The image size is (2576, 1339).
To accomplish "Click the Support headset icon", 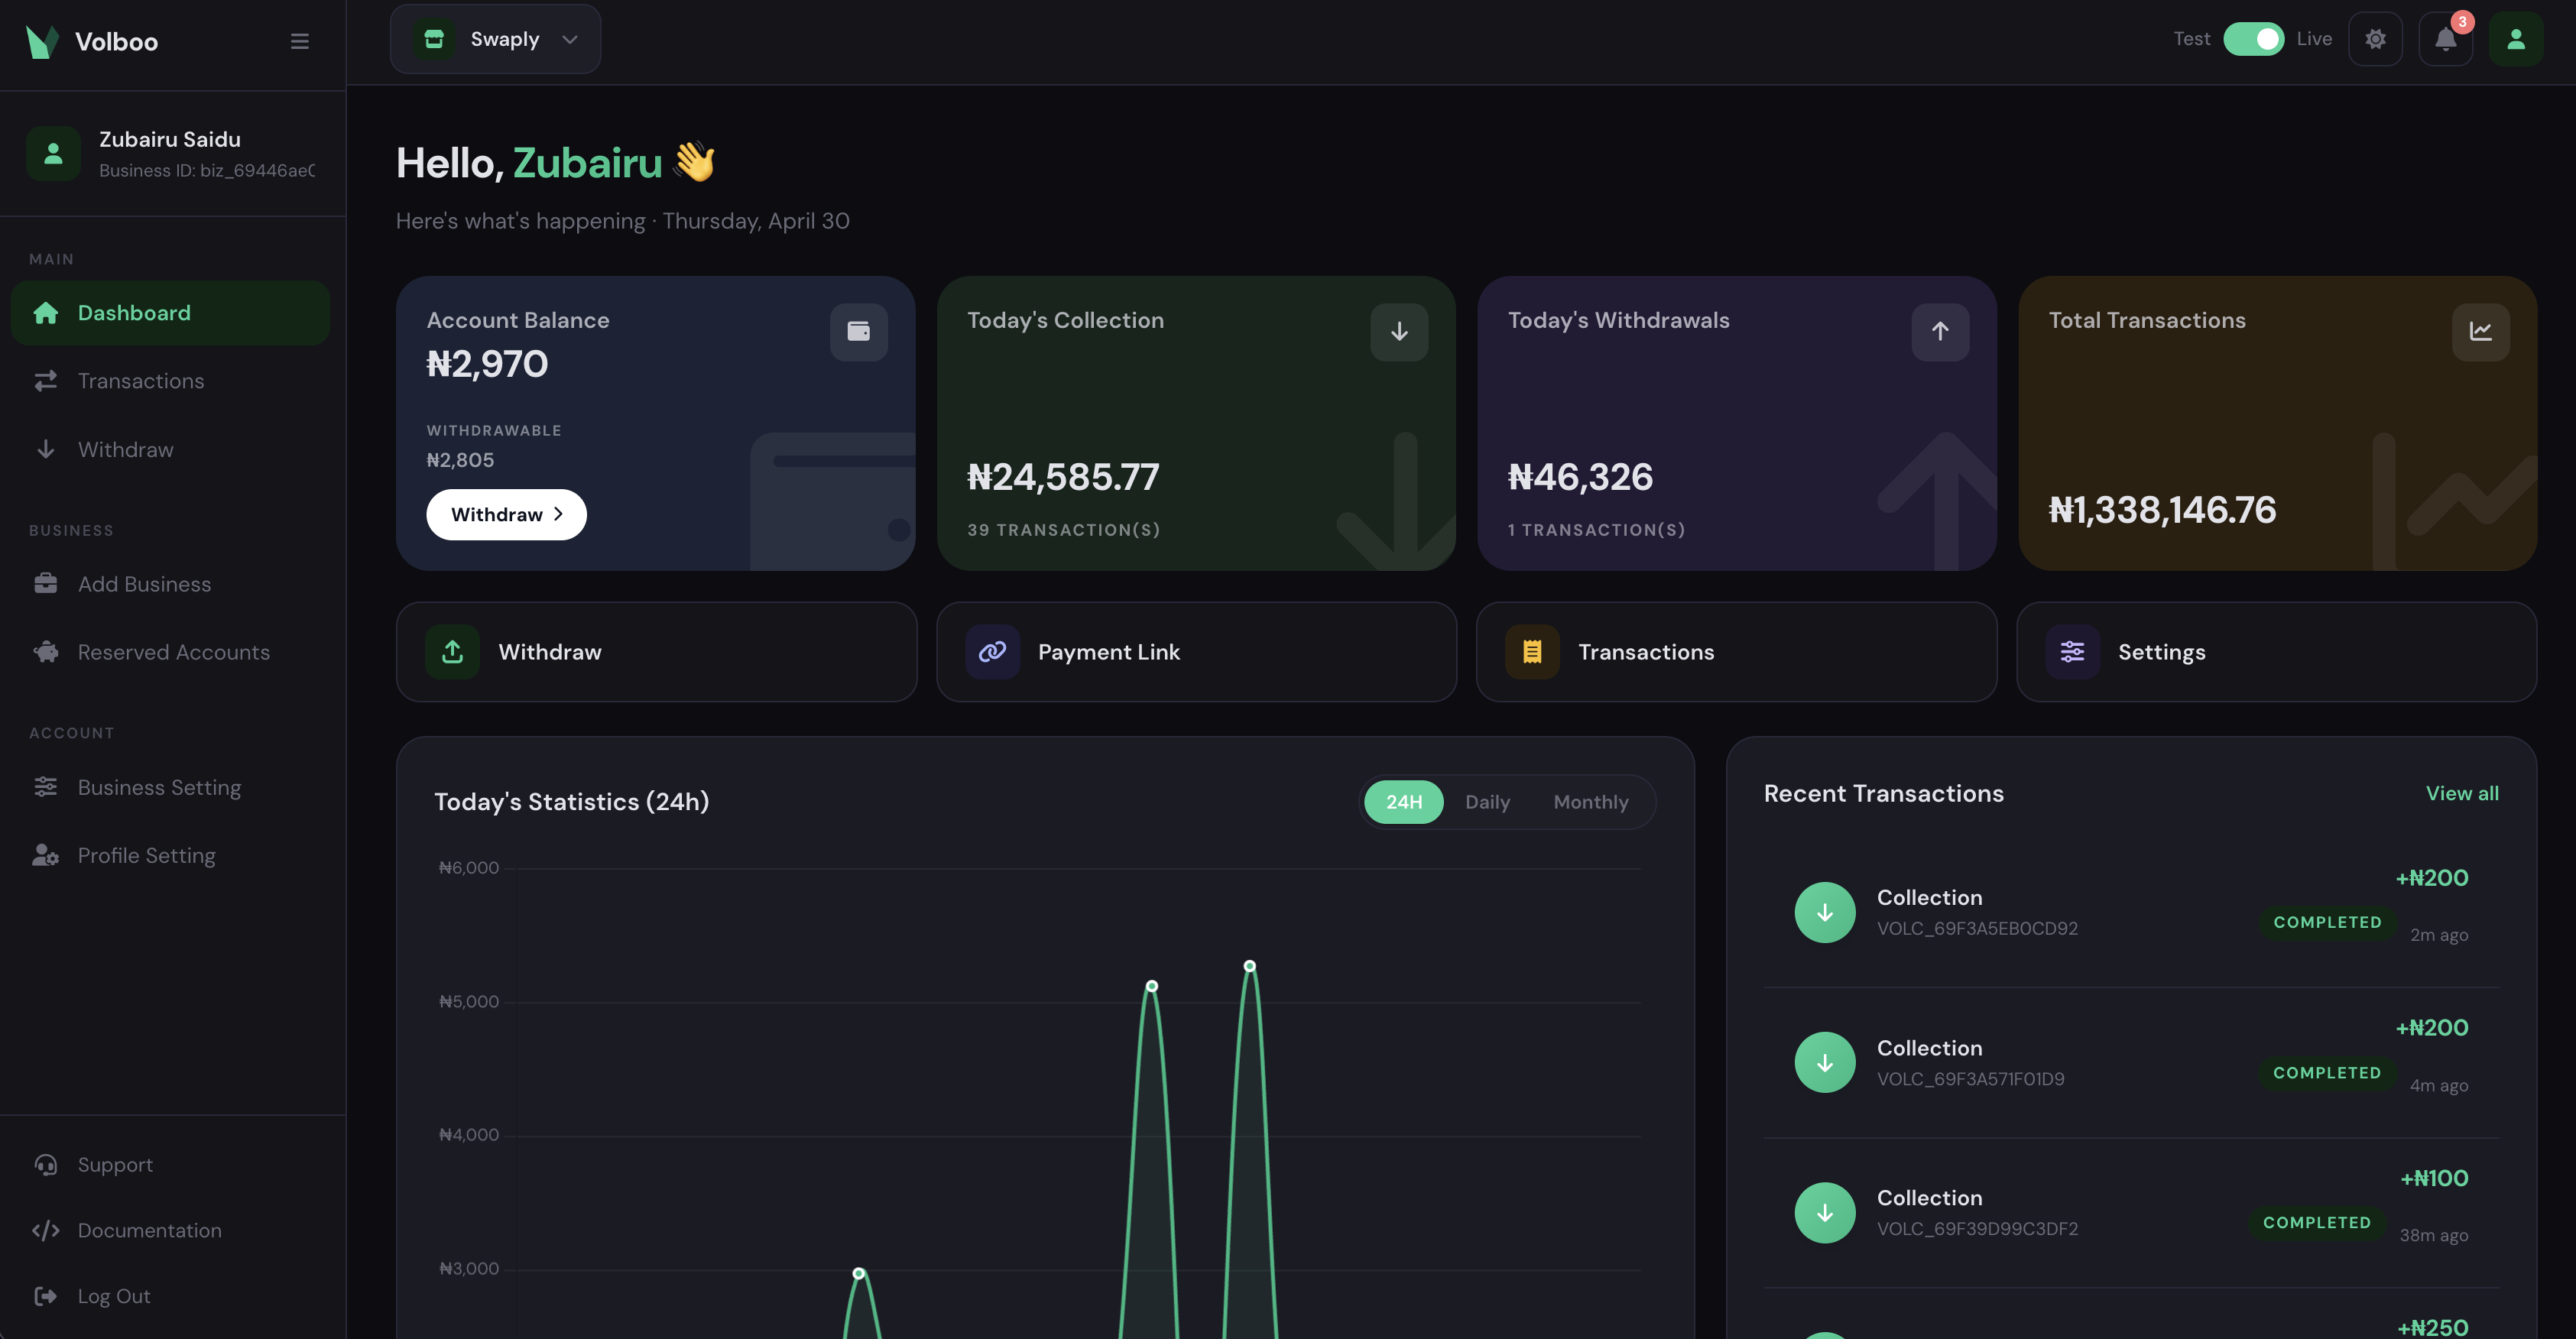I will (45, 1165).
